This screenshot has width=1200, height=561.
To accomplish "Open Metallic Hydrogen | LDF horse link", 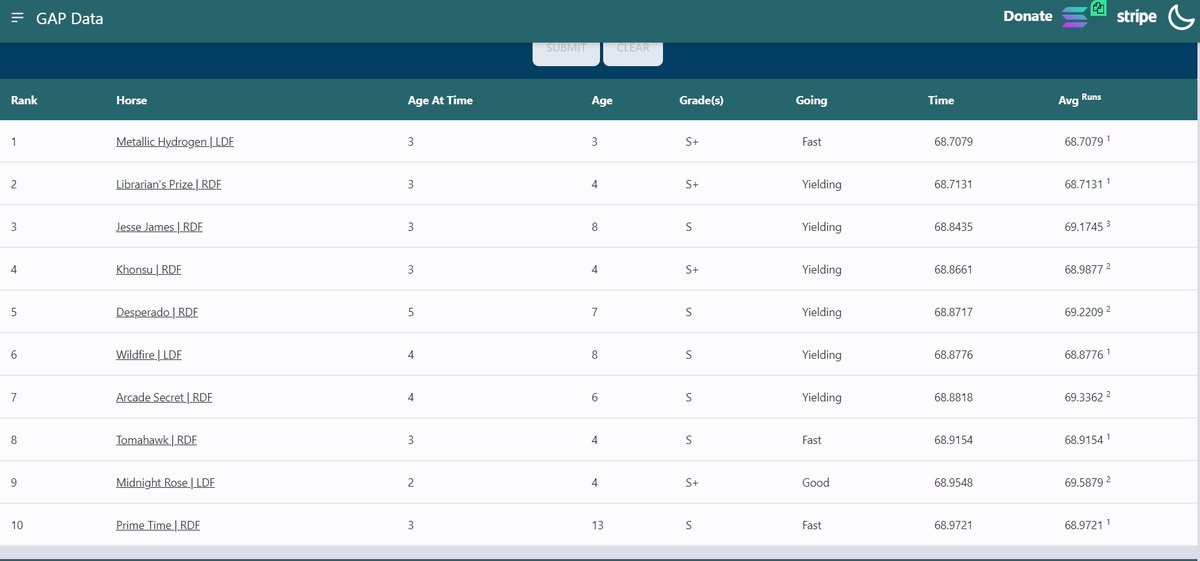I will 175,142.
